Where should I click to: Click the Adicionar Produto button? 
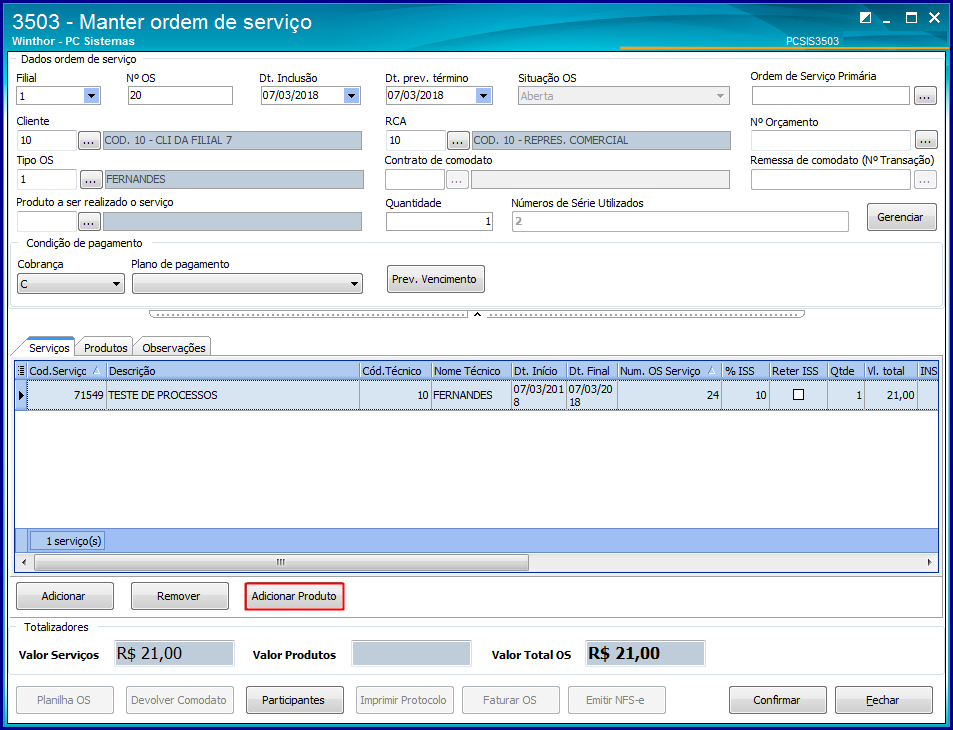tap(294, 596)
